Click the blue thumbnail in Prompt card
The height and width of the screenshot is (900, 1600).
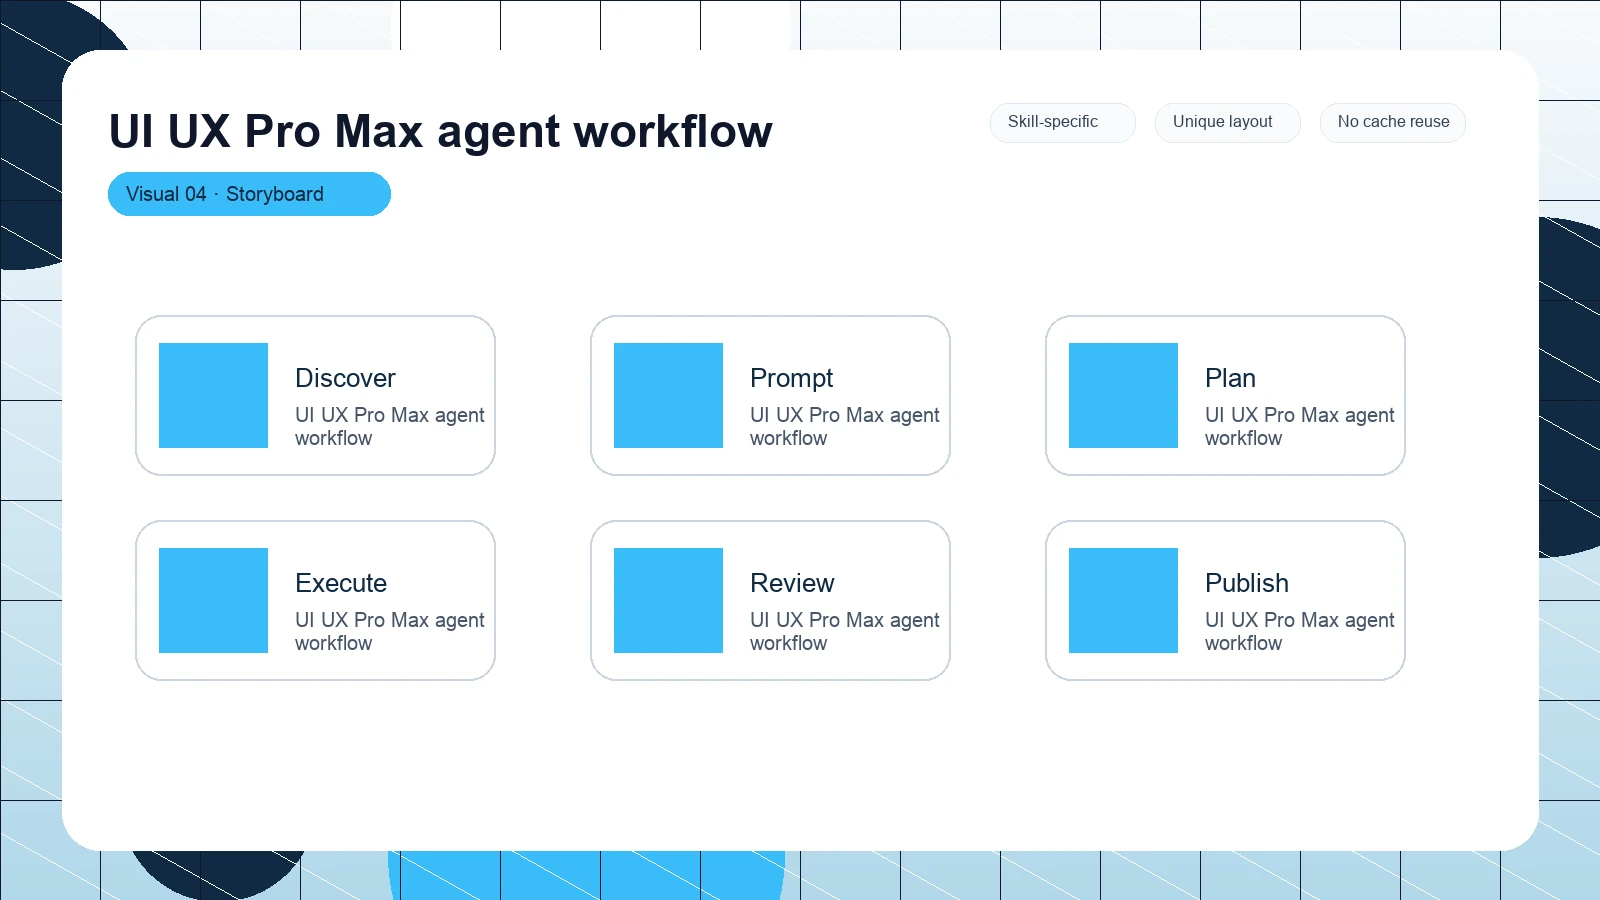tap(668, 395)
